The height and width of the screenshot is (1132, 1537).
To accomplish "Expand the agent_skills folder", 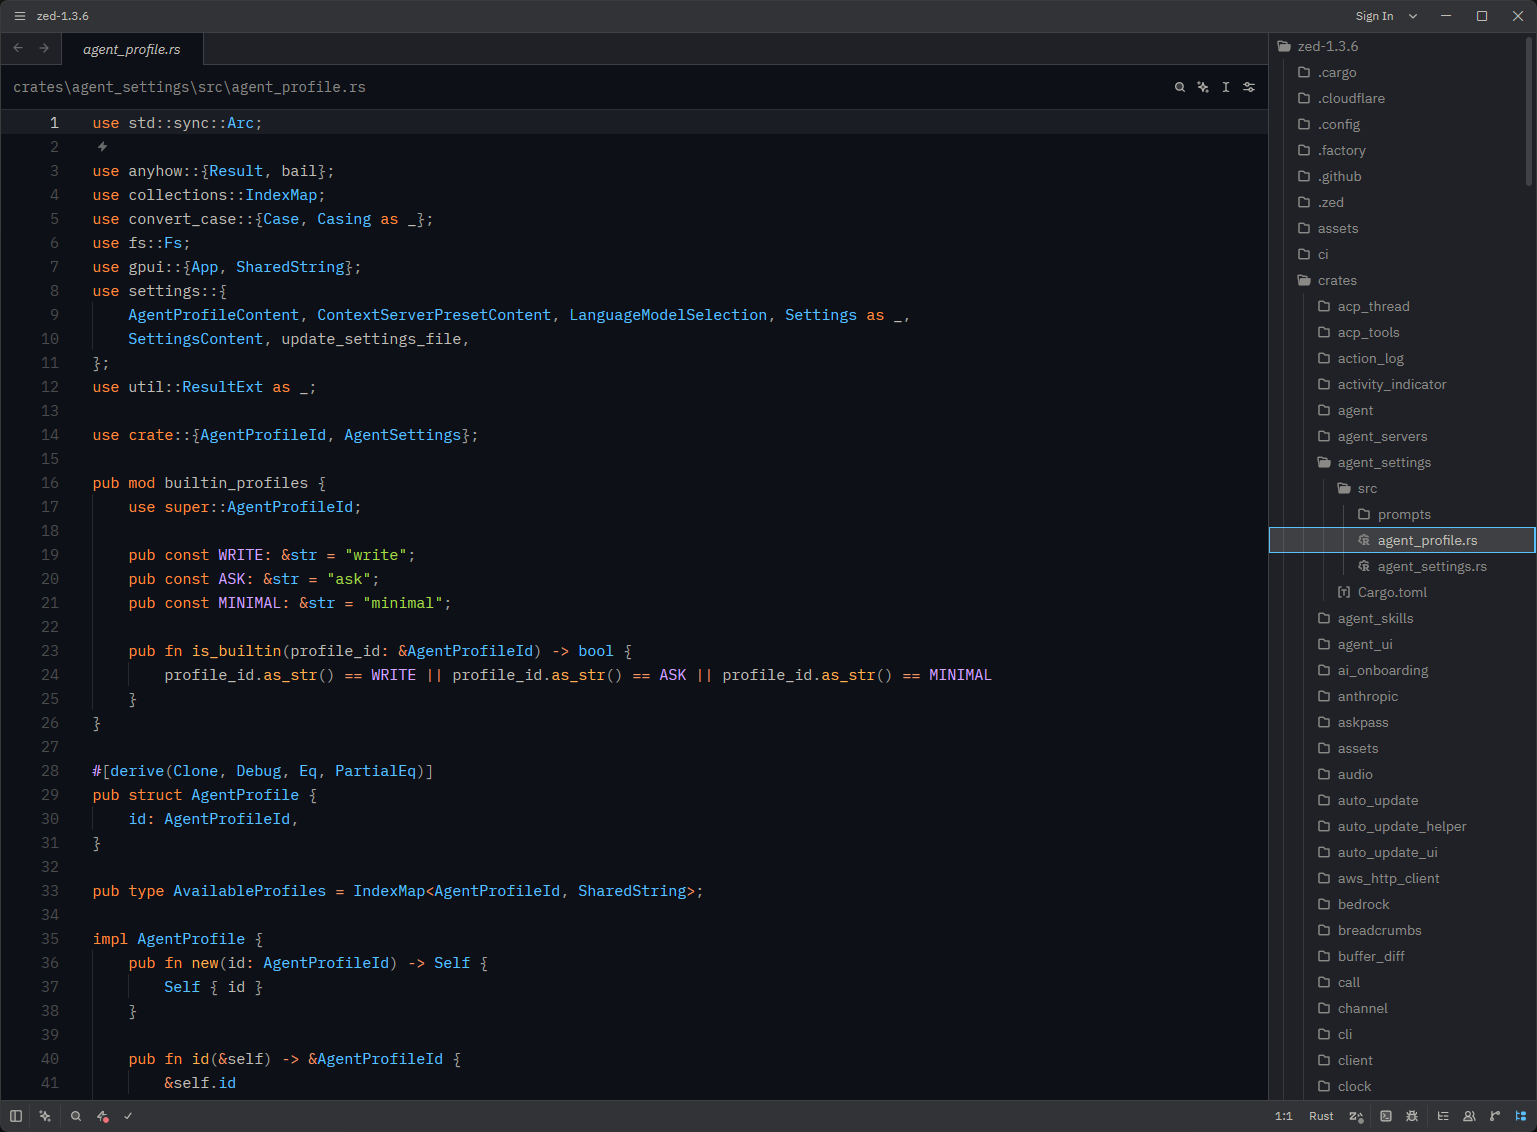I will [1400, 618].
